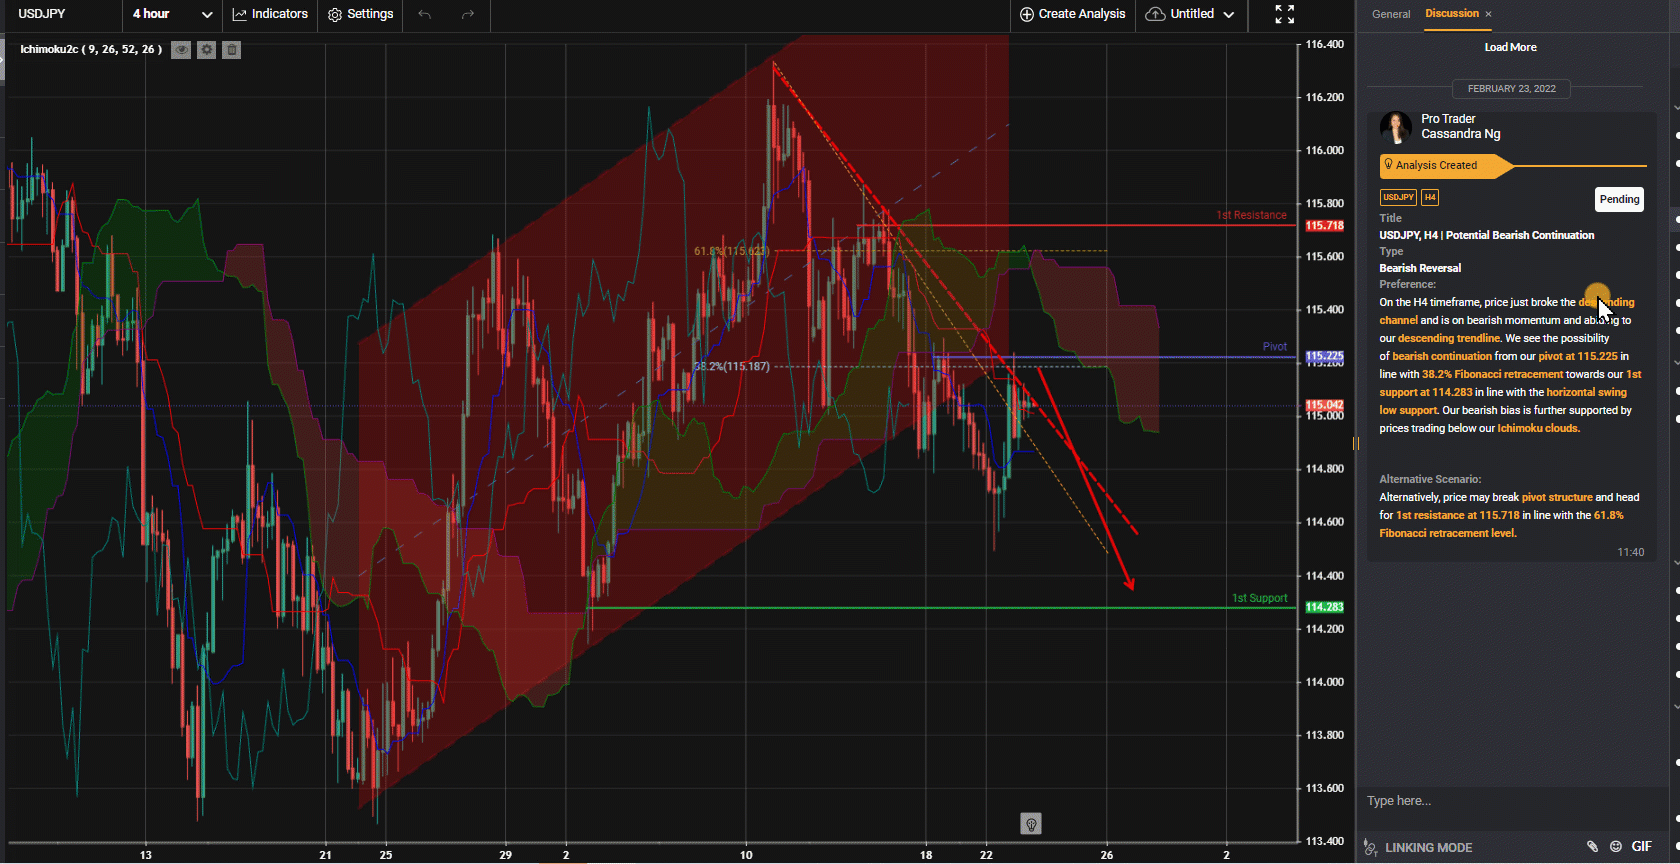Image resolution: width=1680 pixels, height=864 pixels.
Task: Click the 1st Resistance line label on chart
Action: tap(1251, 215)
